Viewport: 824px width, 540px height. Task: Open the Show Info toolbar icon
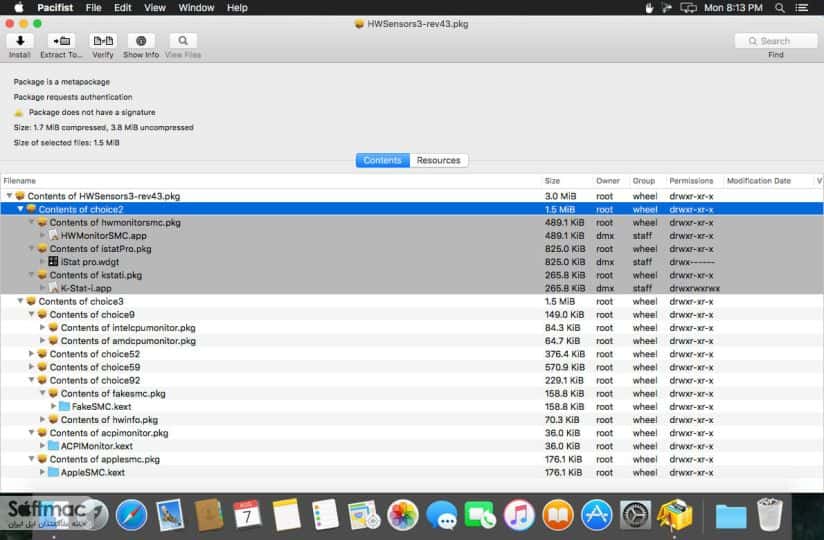(x=141, y=41)
